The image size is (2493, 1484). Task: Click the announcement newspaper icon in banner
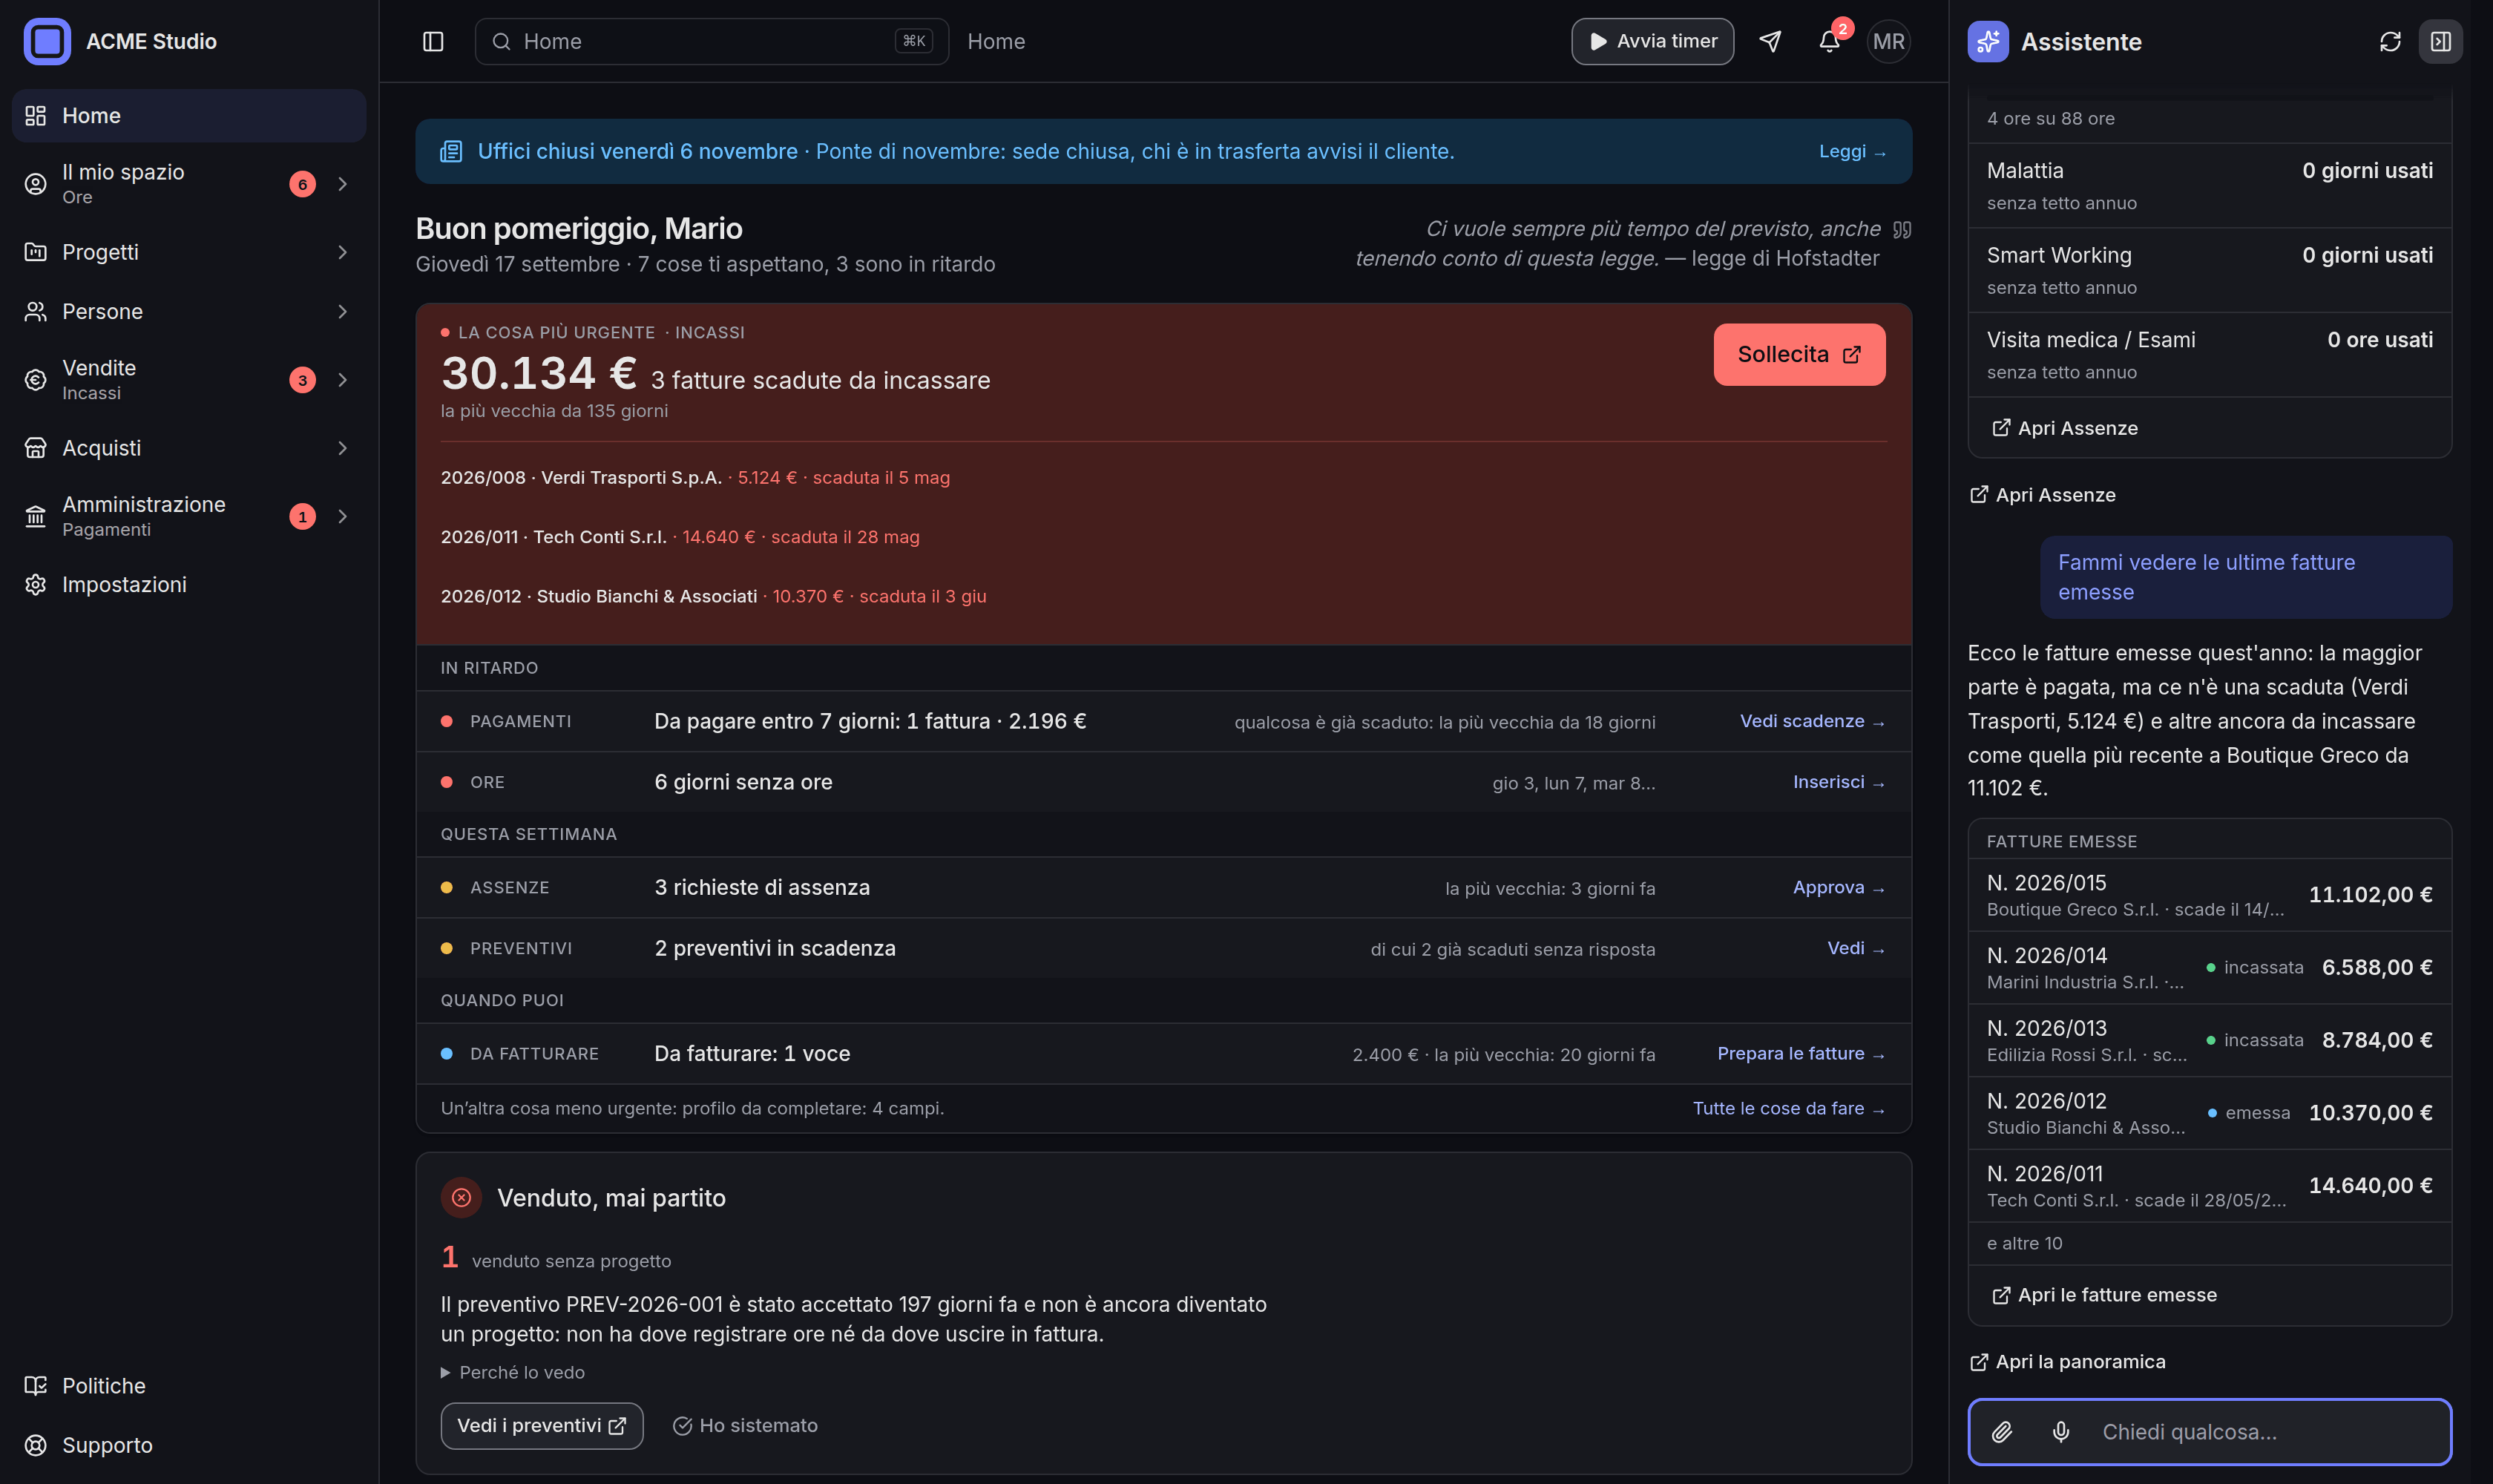tap(451, 151)
